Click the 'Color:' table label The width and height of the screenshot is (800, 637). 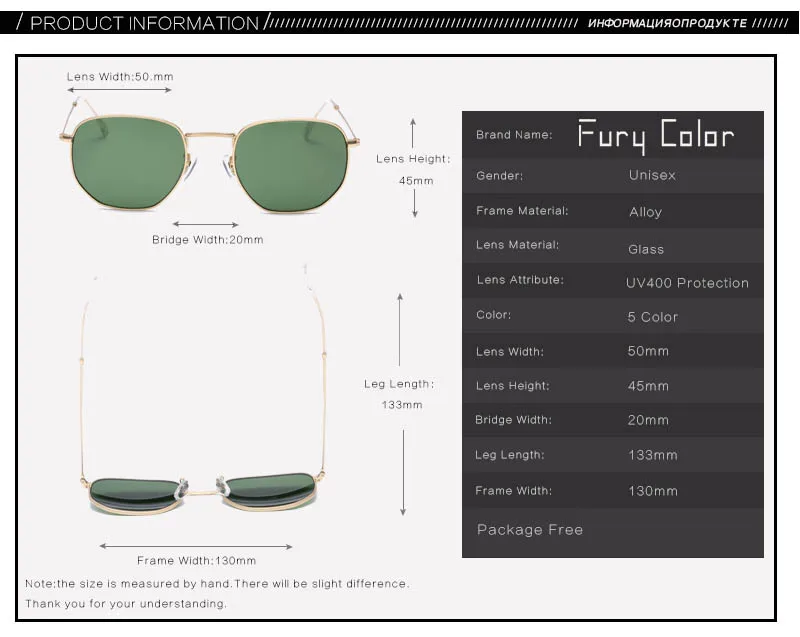(493, 315)
